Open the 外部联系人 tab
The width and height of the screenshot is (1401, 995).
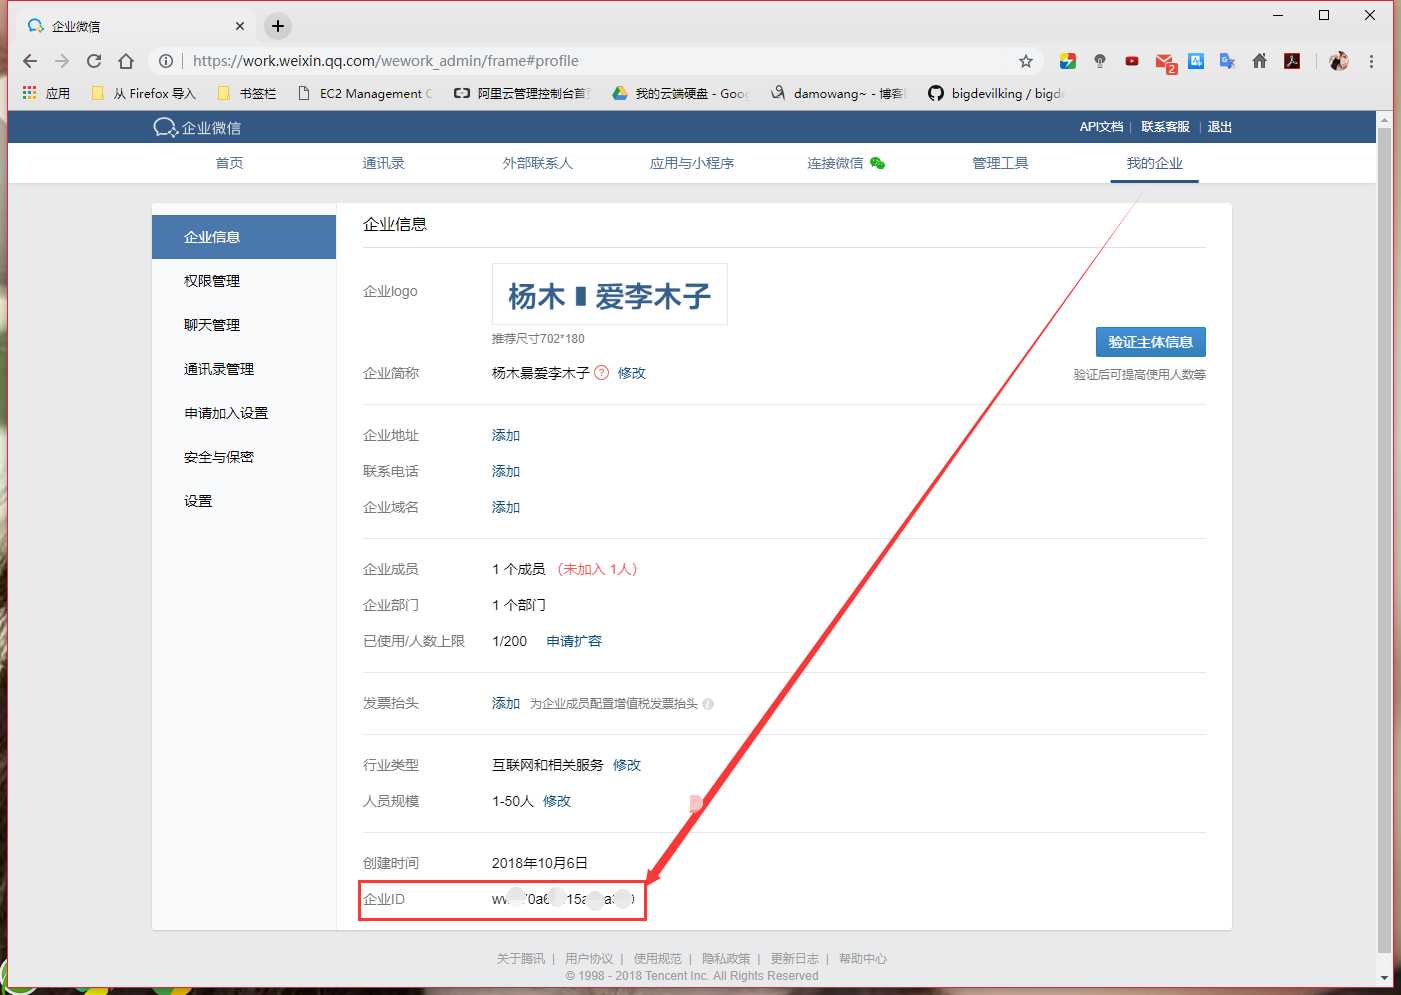(x=537, y=163)
